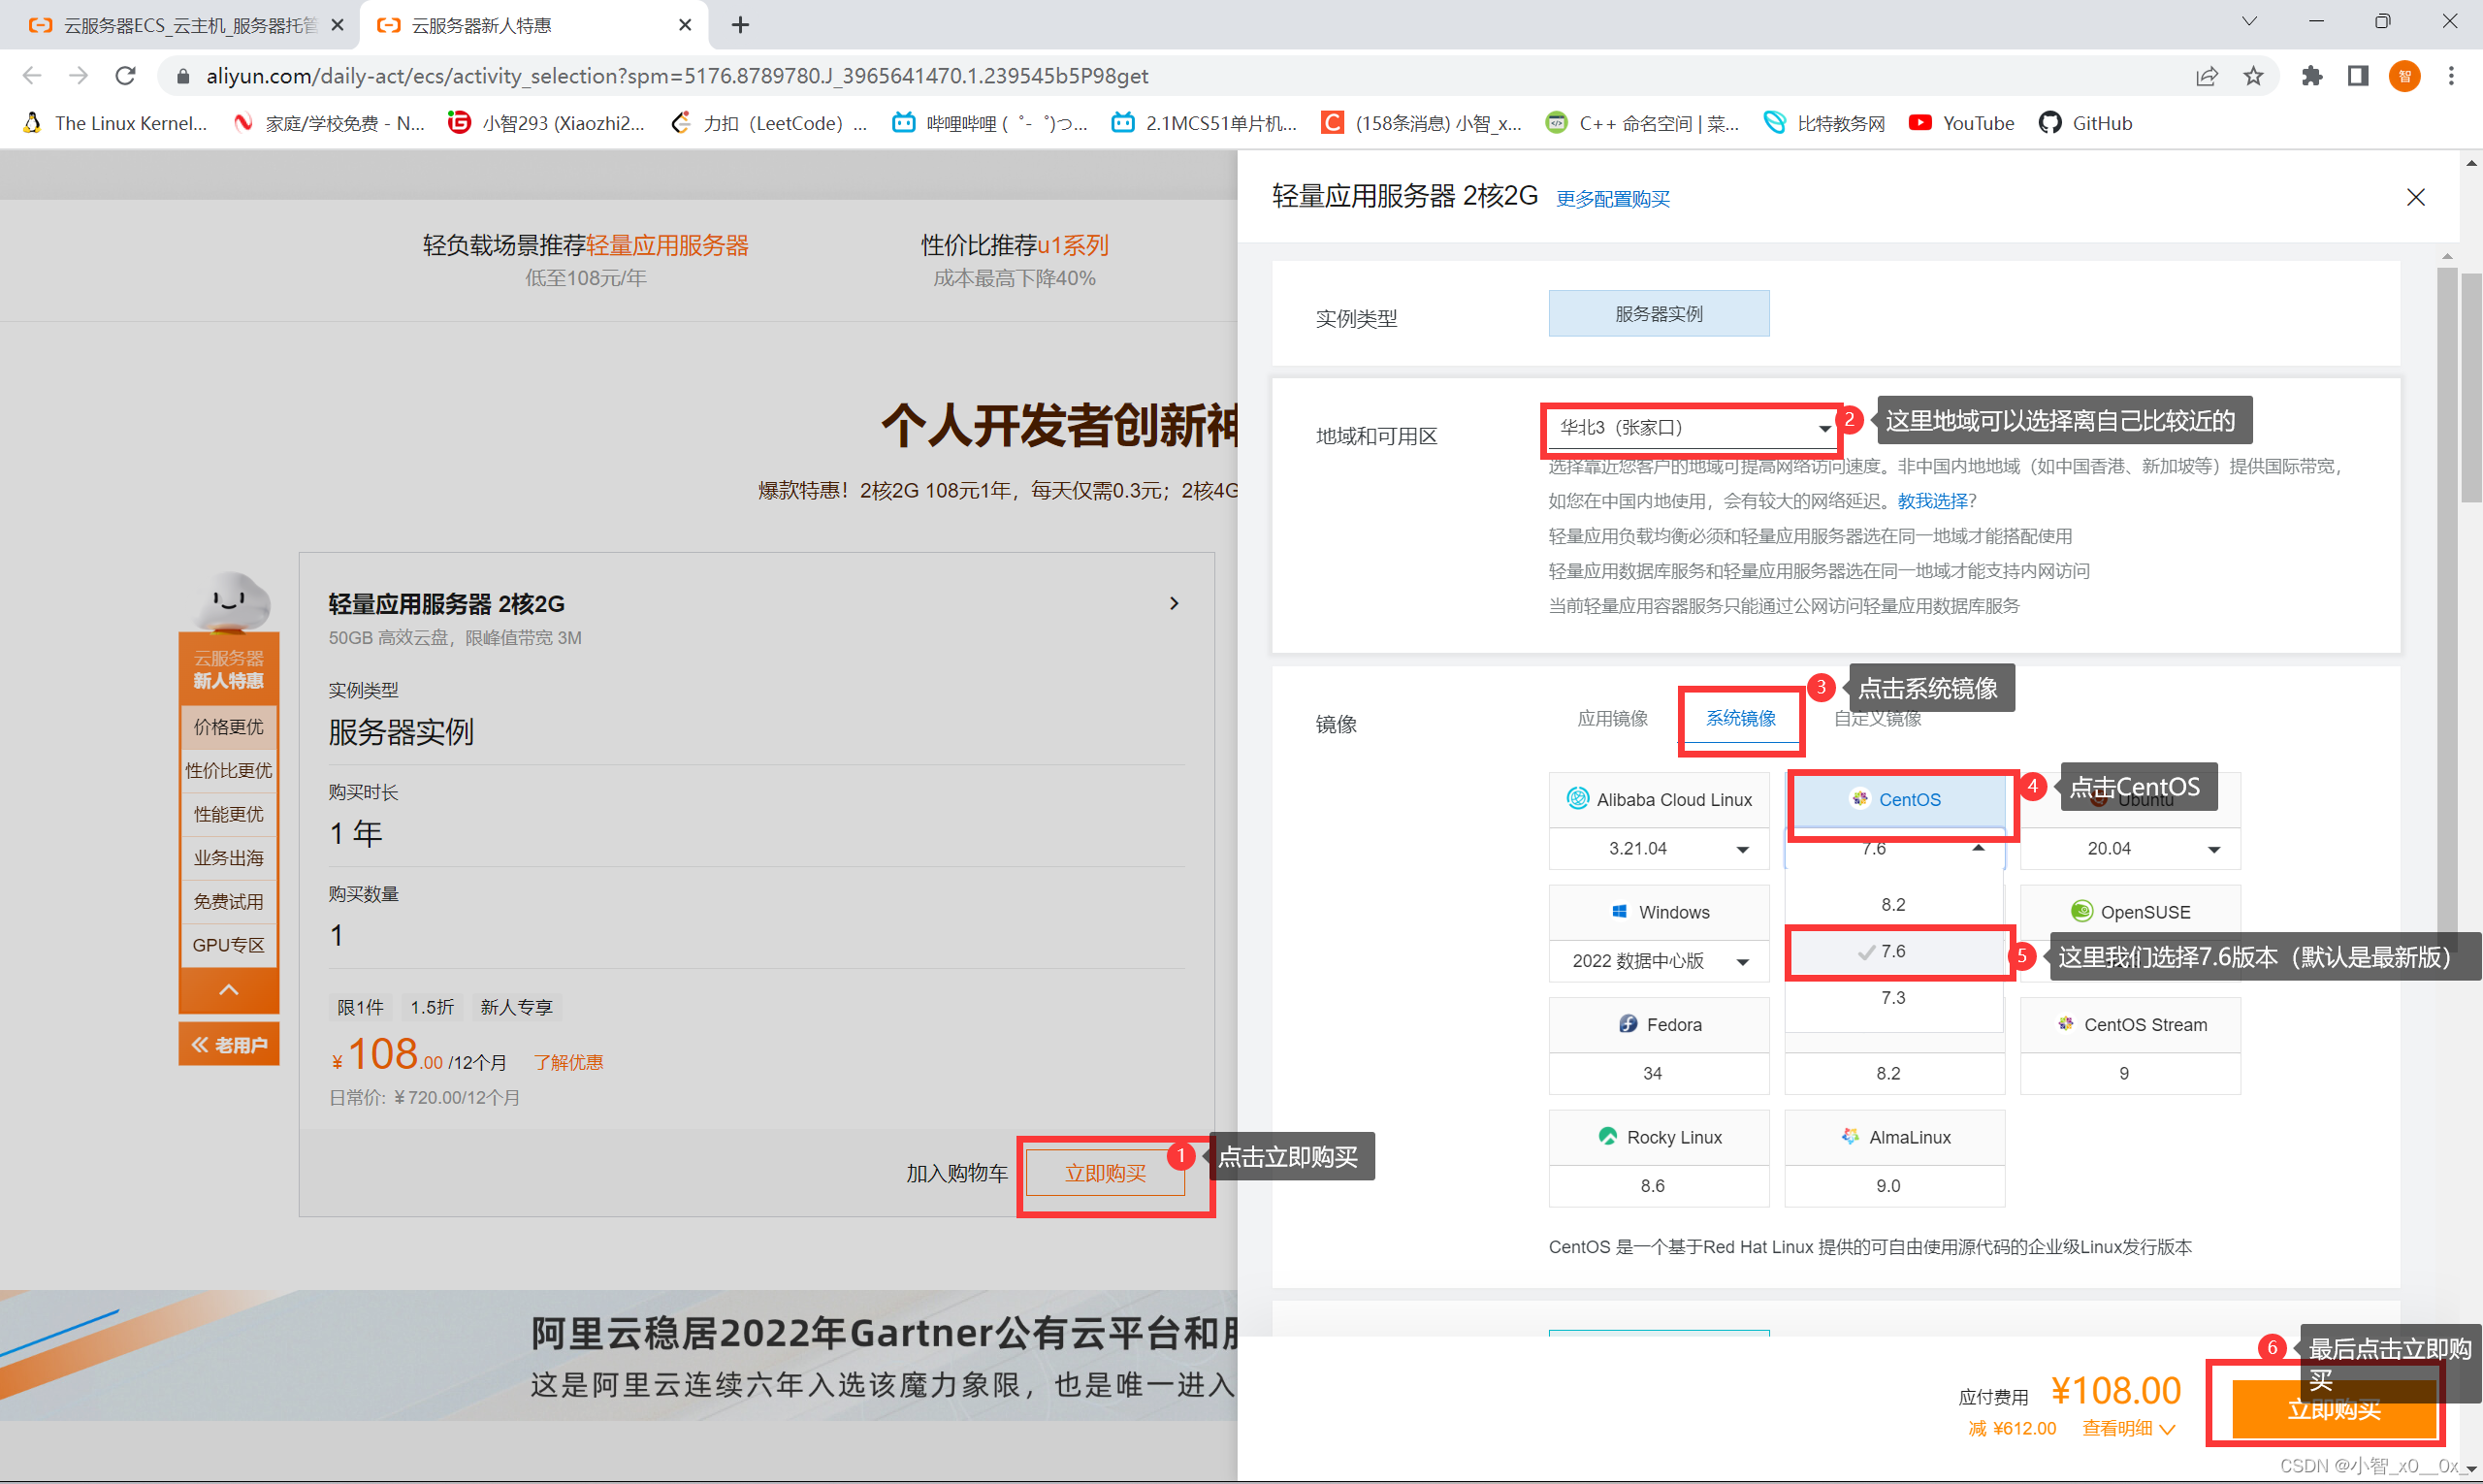Select the OpenSUSE image

coord(2130,912)
